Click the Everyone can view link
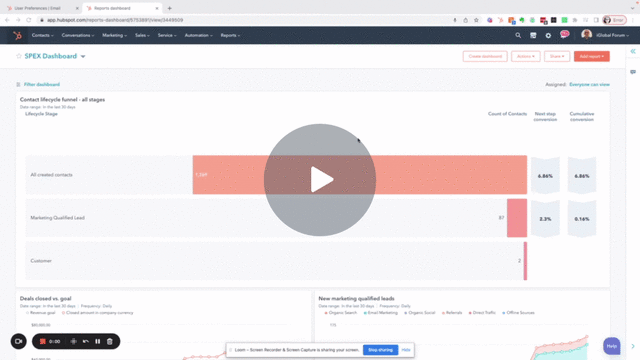The width and height of the screenshot is (640, 360). pyautogui.click(x=589, y=84)
